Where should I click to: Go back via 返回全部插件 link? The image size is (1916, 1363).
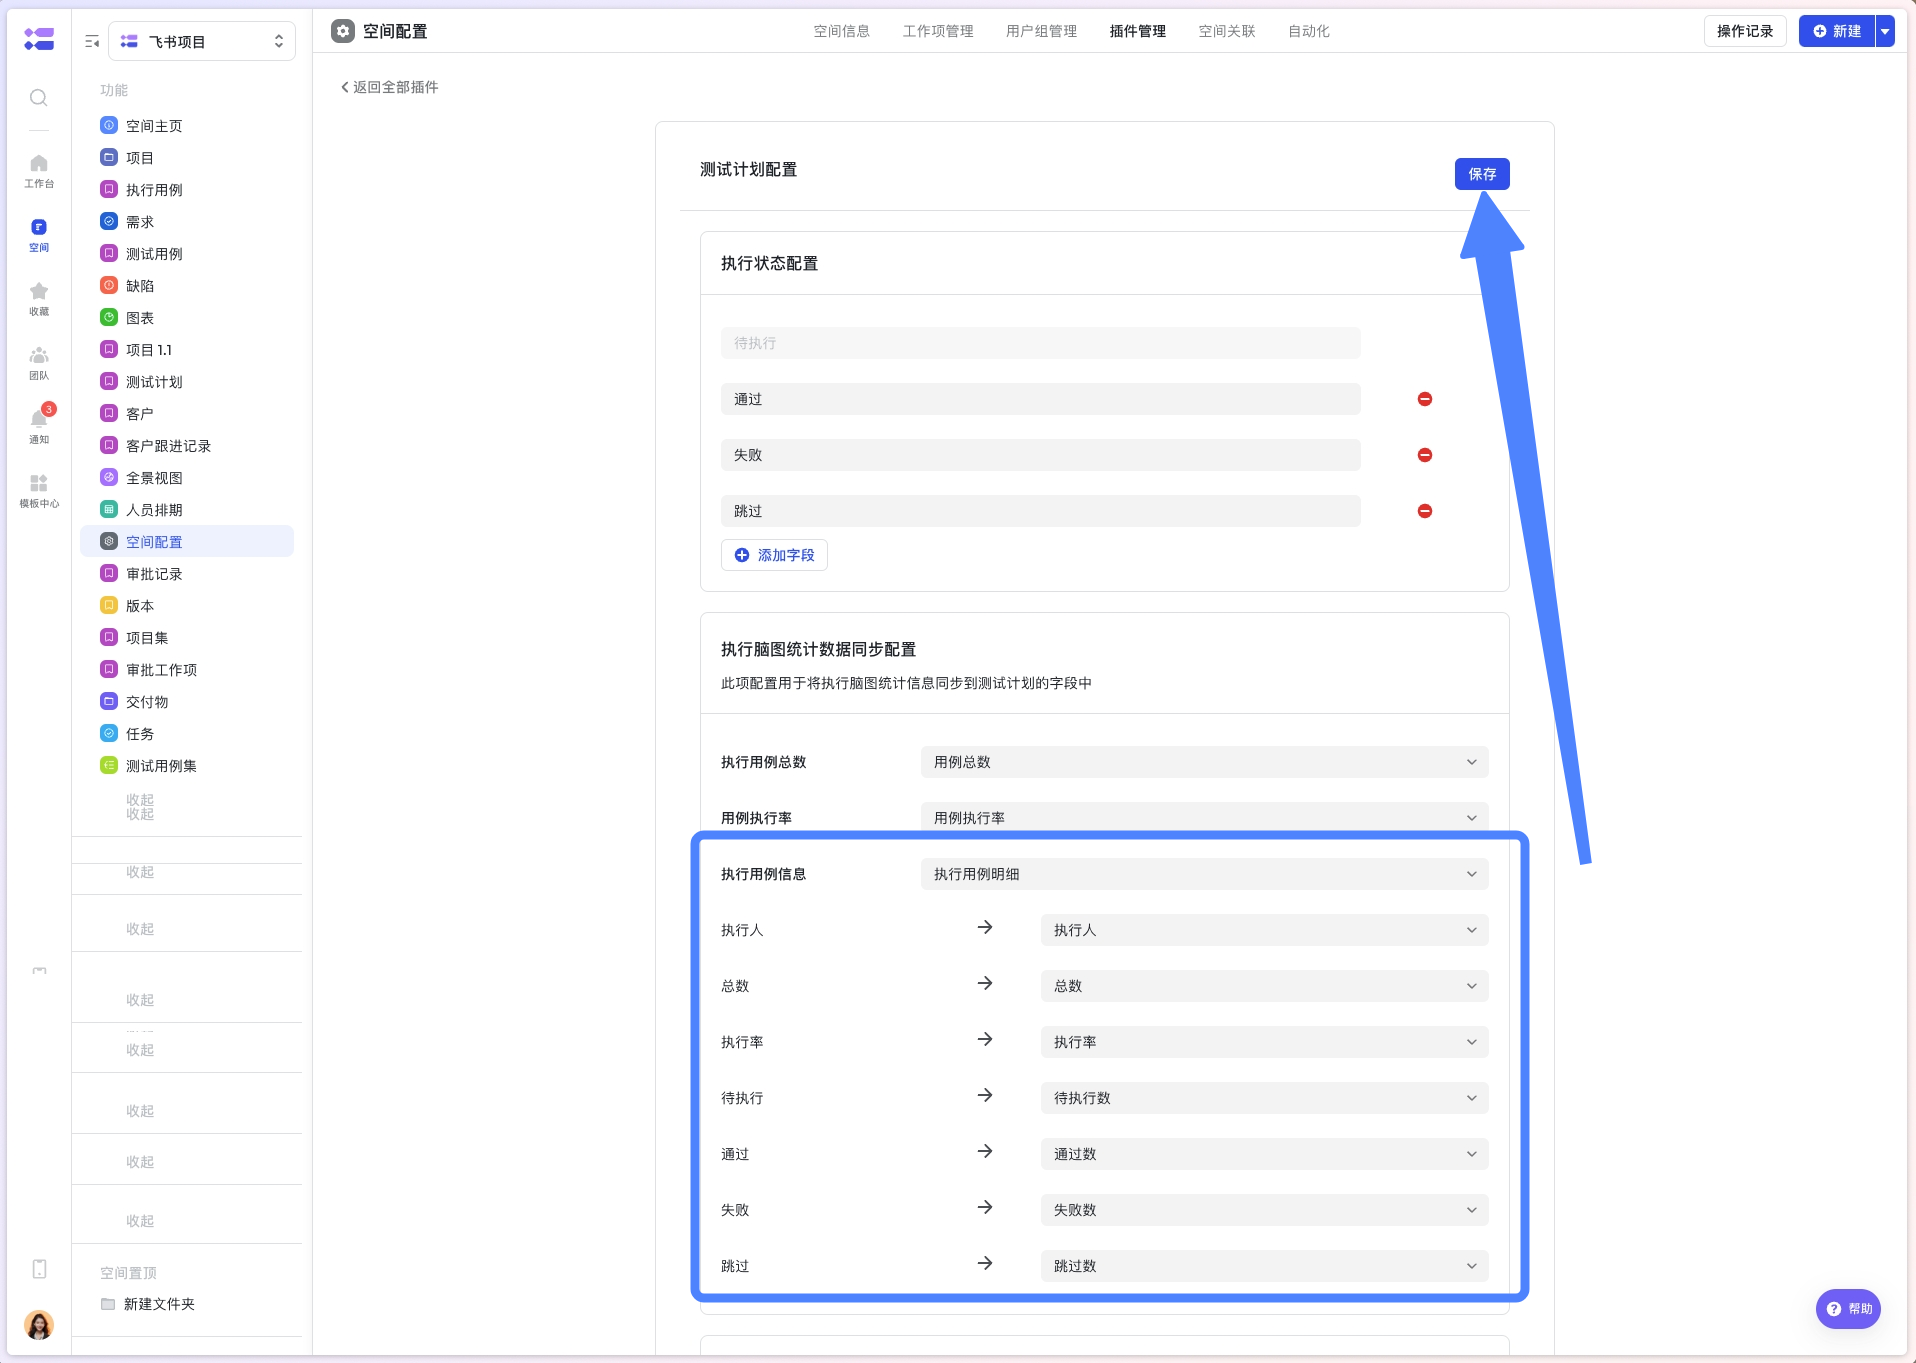390,87
